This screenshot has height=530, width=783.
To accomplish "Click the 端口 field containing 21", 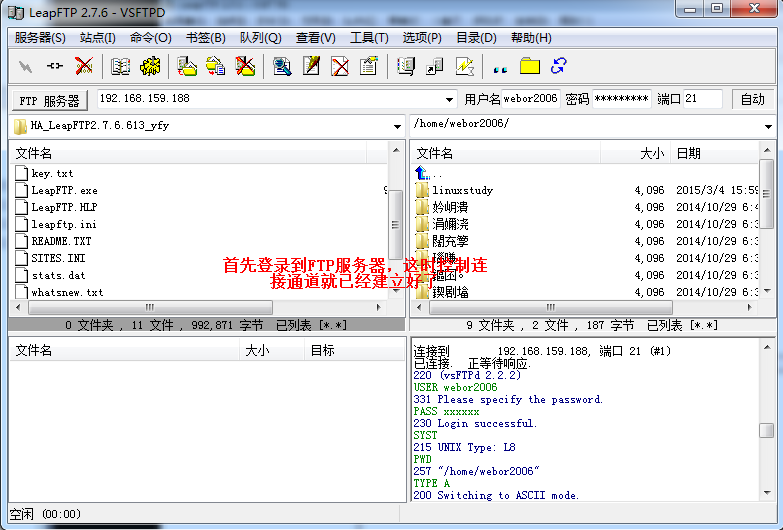I will pos(703,99).
